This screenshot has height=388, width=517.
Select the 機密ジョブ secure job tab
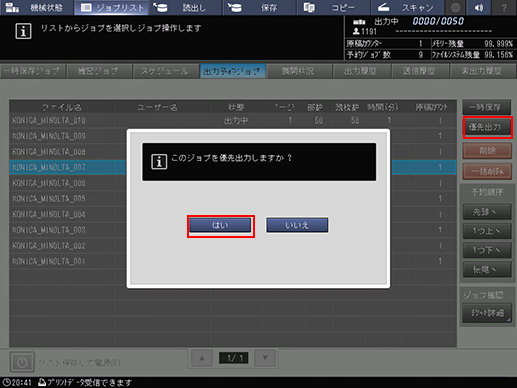(x=99, y=71)
